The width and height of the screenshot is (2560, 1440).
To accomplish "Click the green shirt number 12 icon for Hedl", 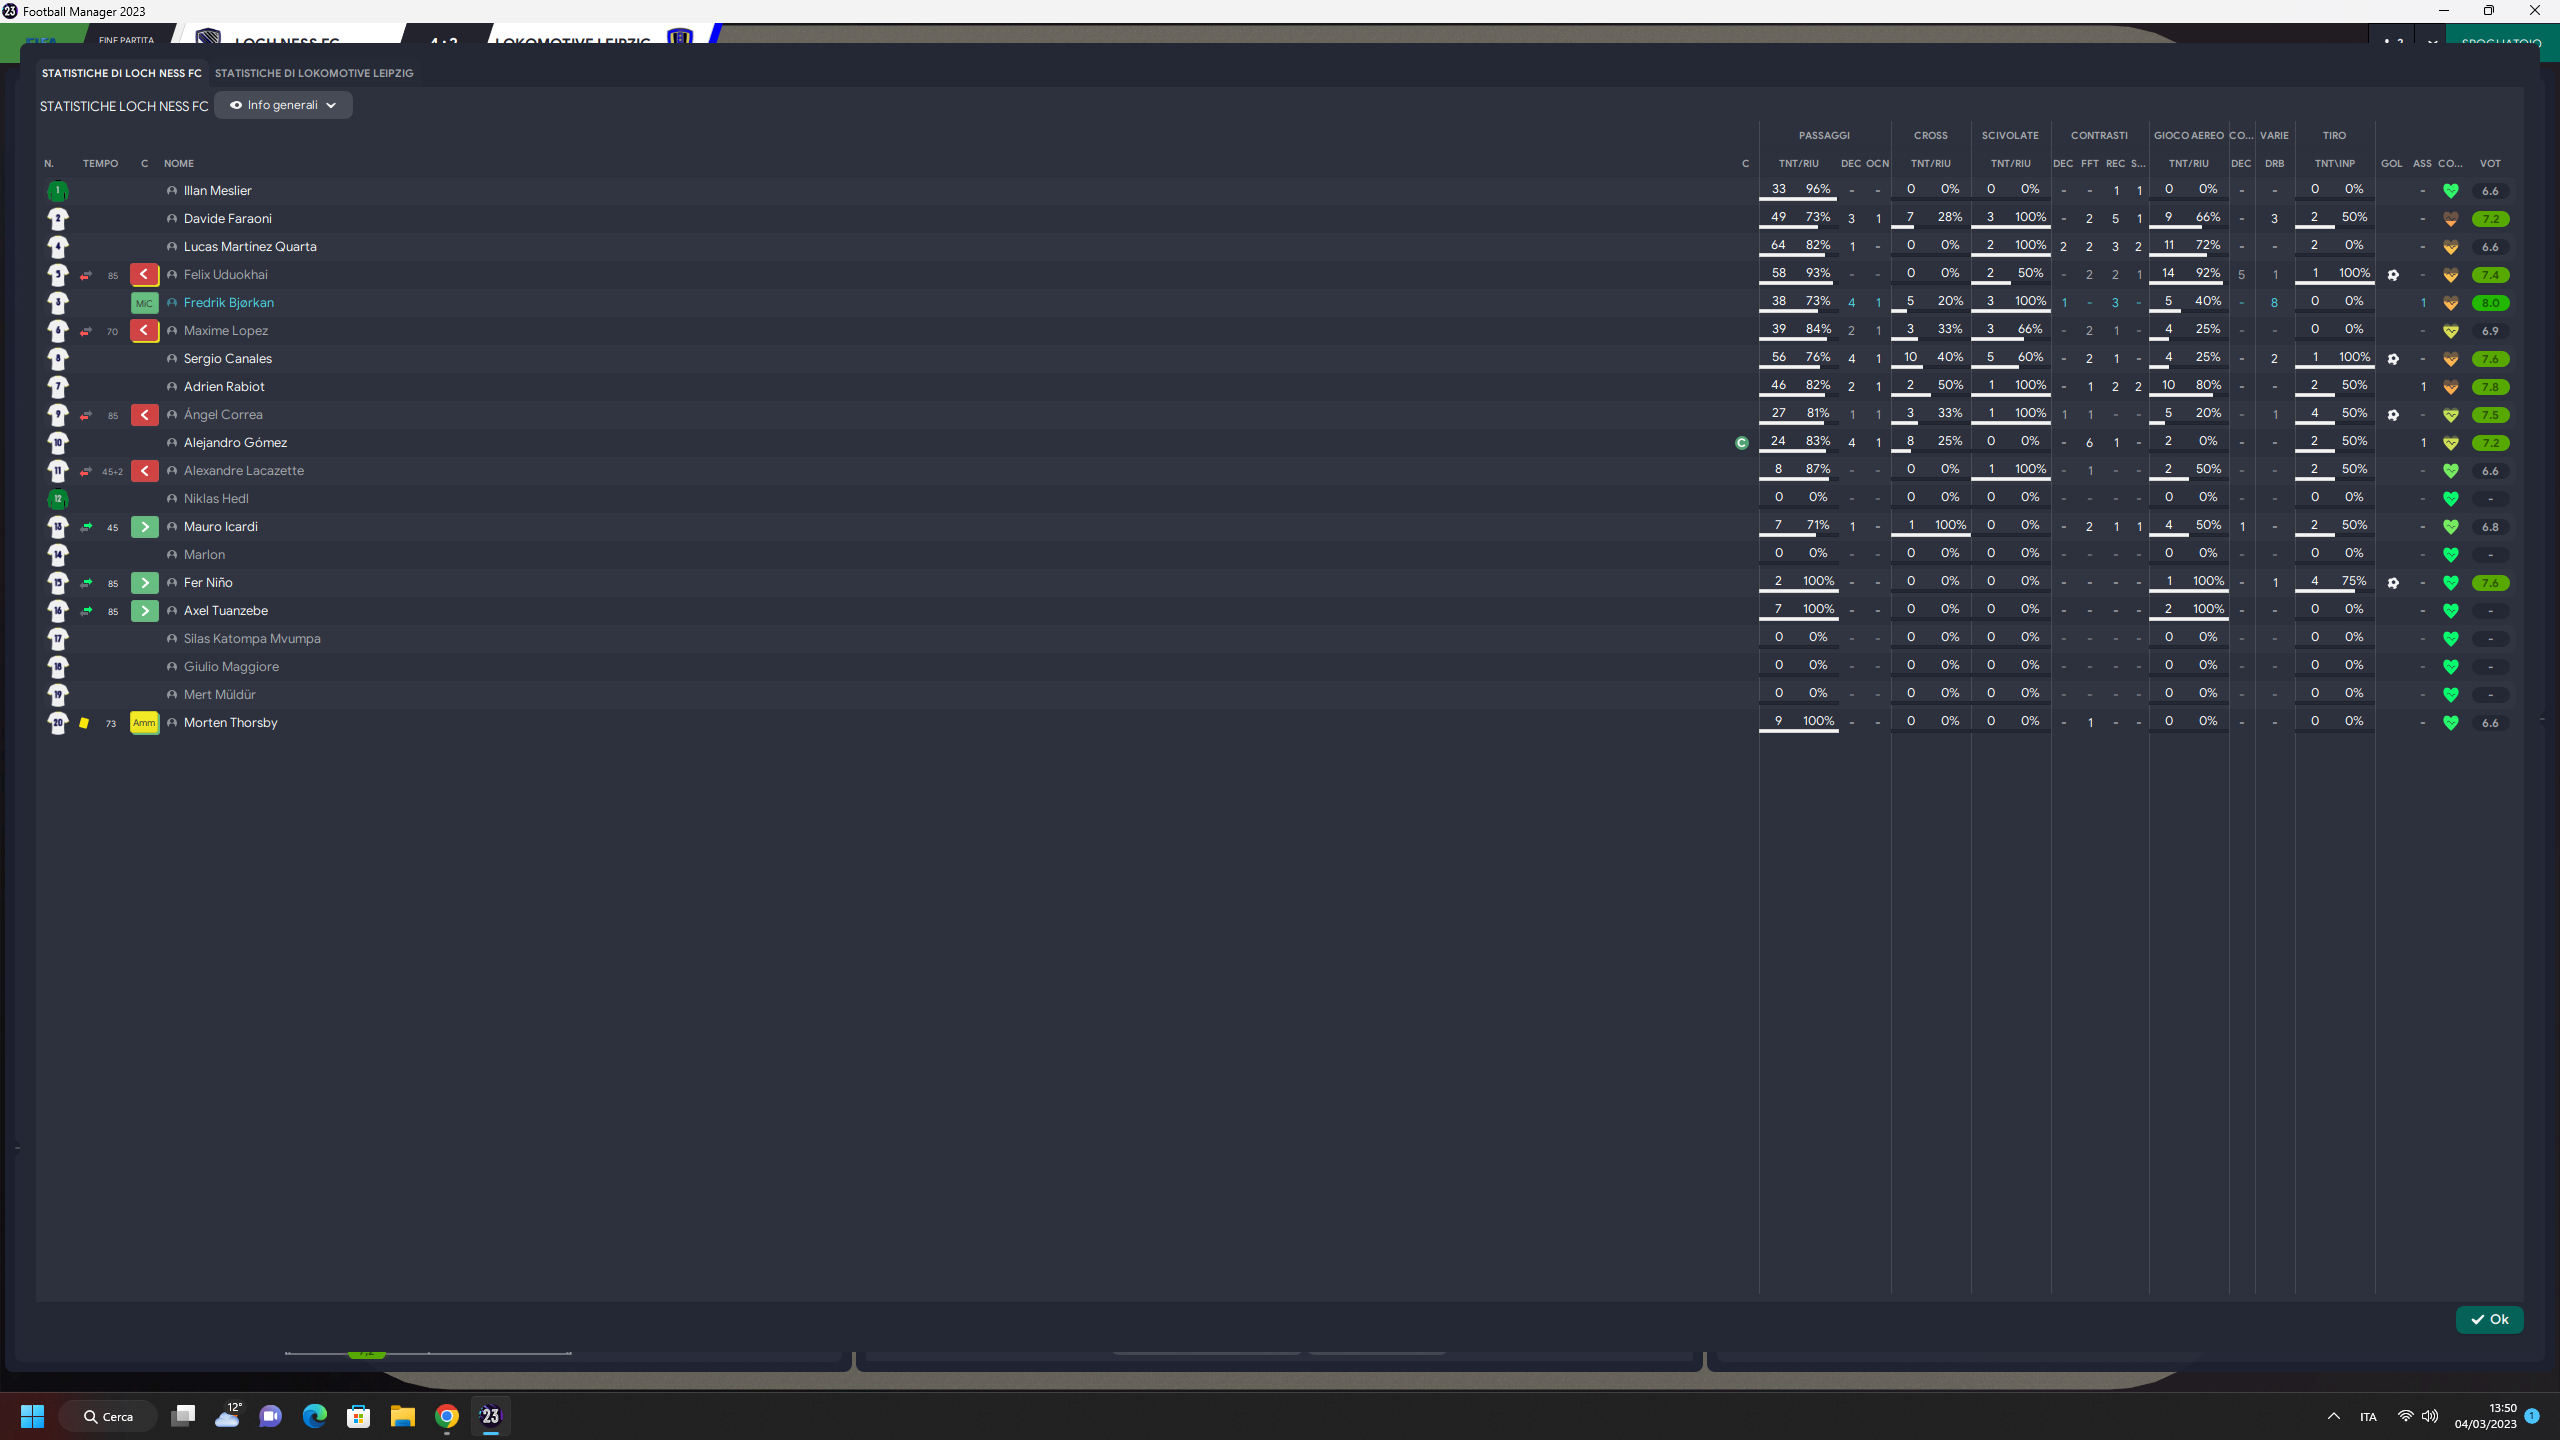I will pos(58,498).
